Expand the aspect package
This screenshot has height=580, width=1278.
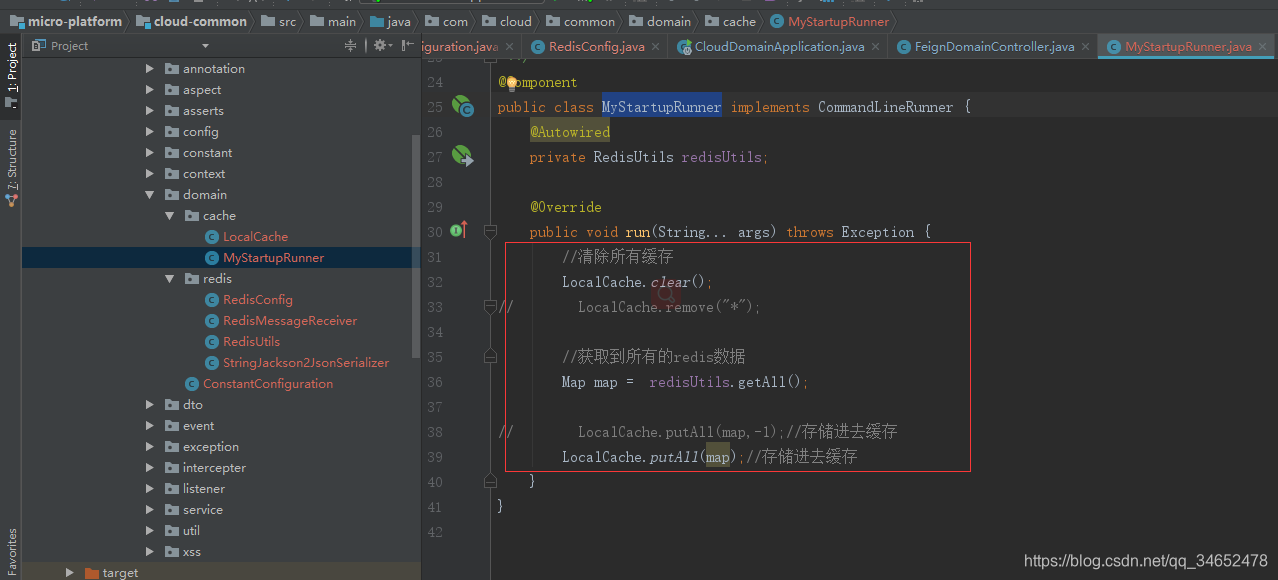(150, 90)
